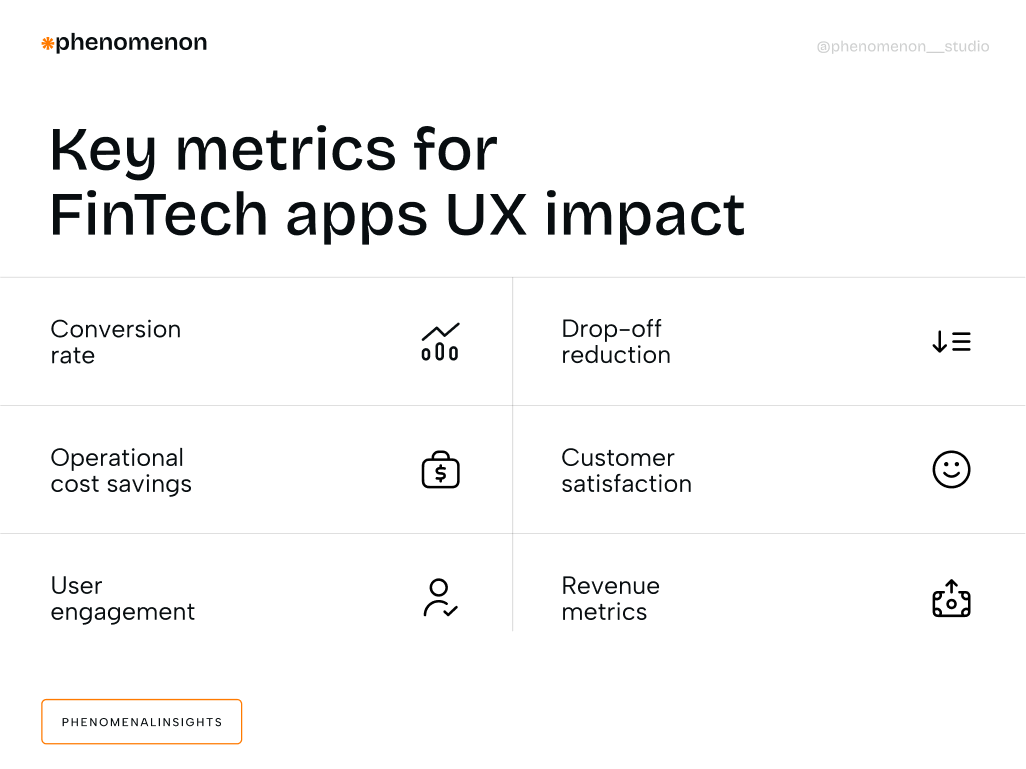Open the @phenomenon__studio handle

pyautogui.click(x=902, y=46)
